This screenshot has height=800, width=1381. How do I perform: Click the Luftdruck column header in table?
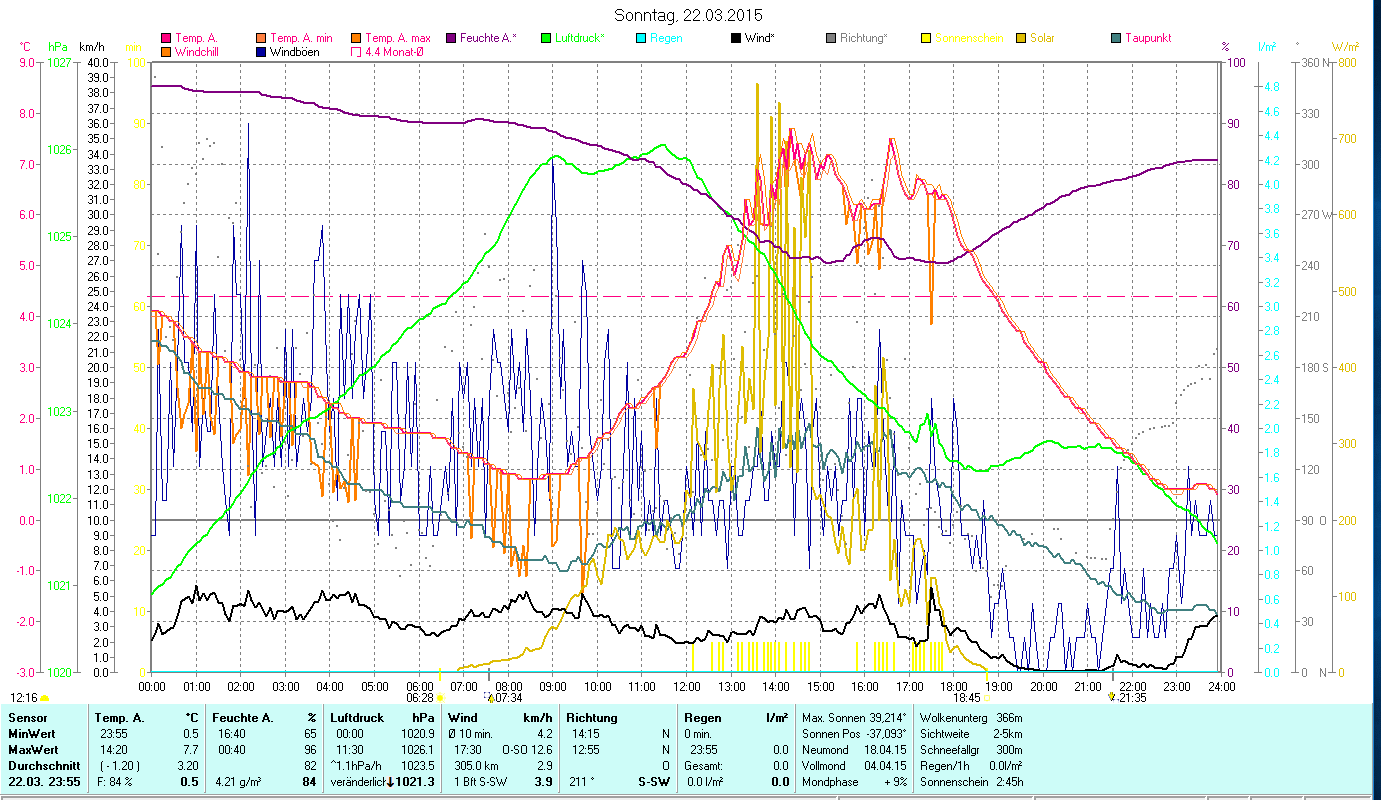pos(357,717)
